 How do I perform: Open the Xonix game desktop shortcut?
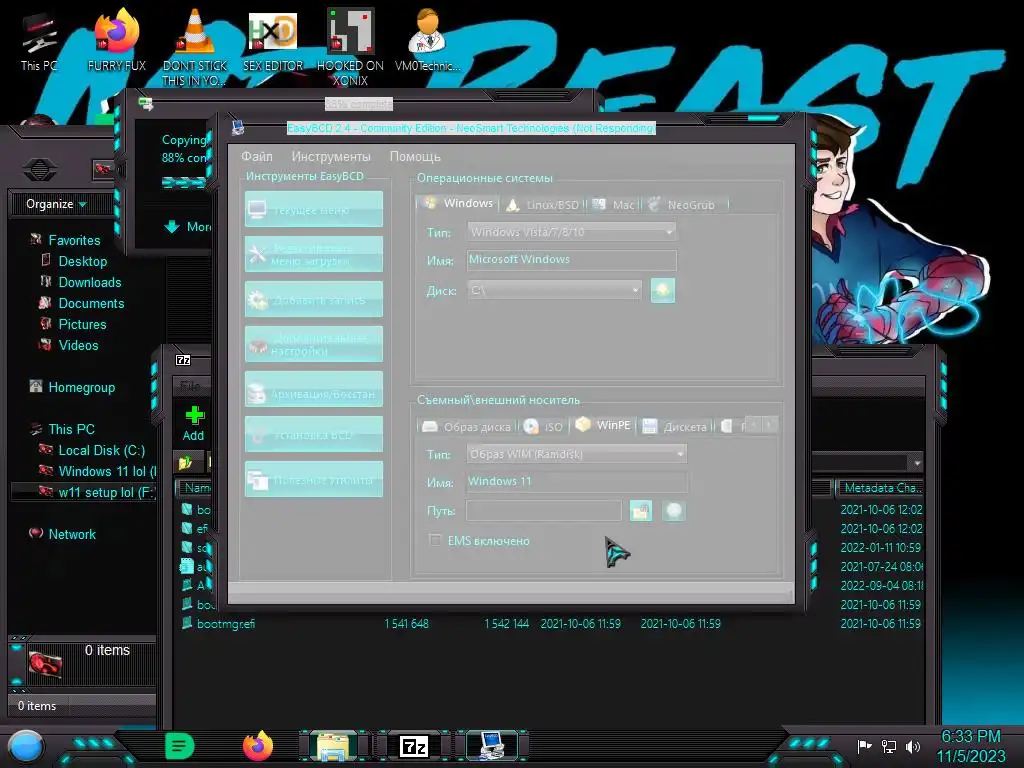pyautogui.click(x=350, y=47)
